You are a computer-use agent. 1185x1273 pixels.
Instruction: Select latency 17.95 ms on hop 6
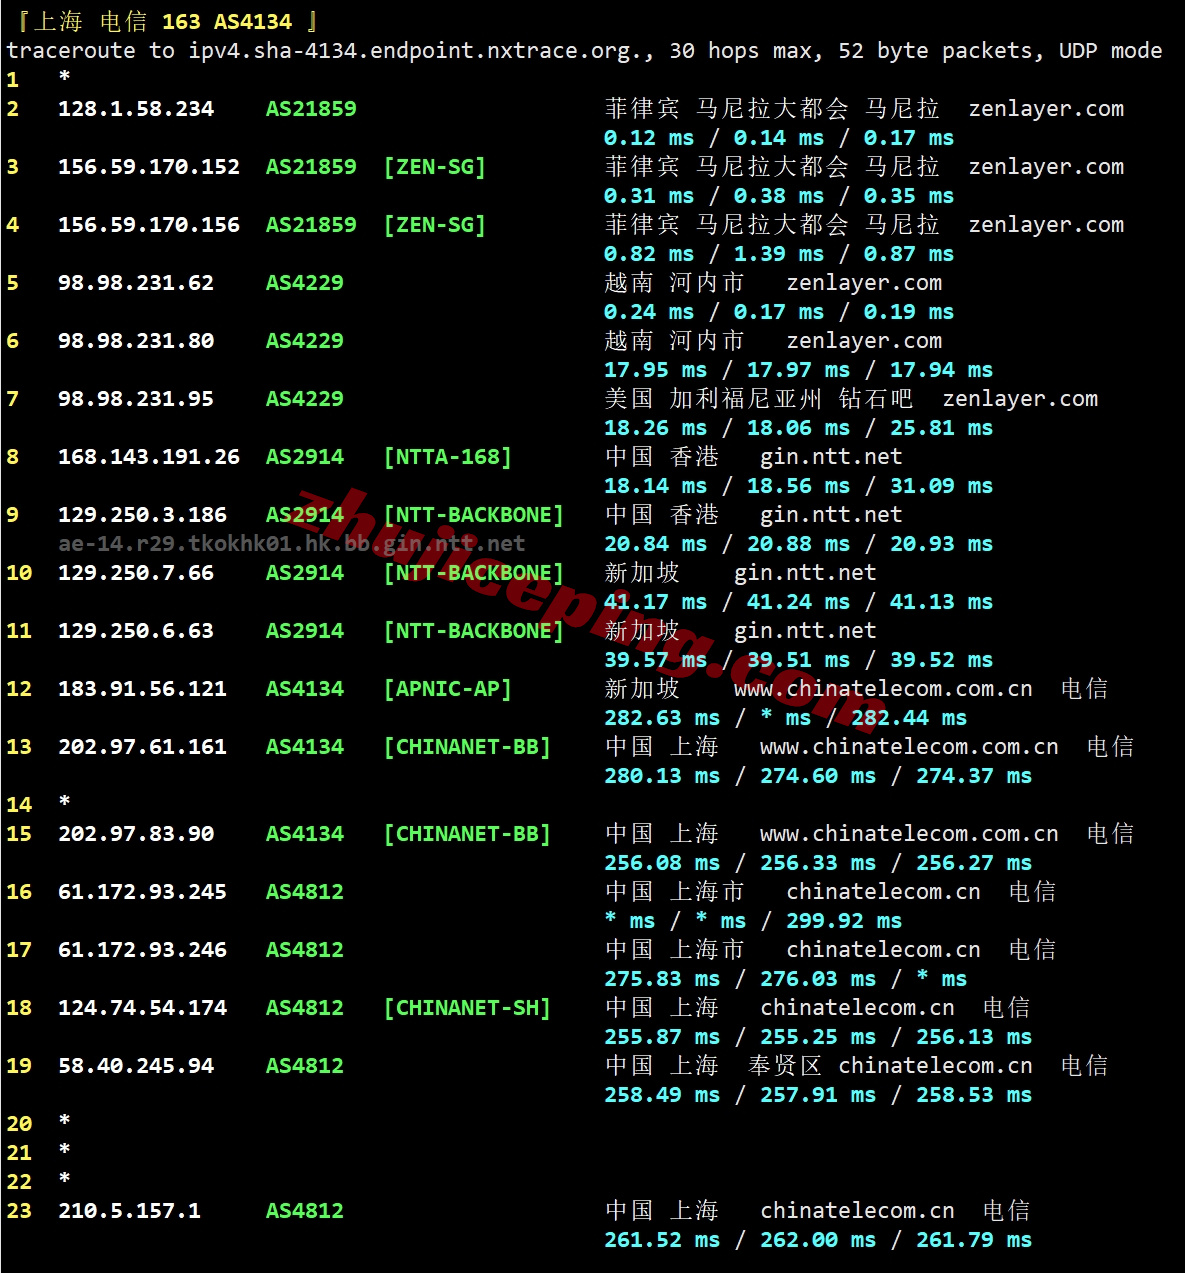click(655, 370)
